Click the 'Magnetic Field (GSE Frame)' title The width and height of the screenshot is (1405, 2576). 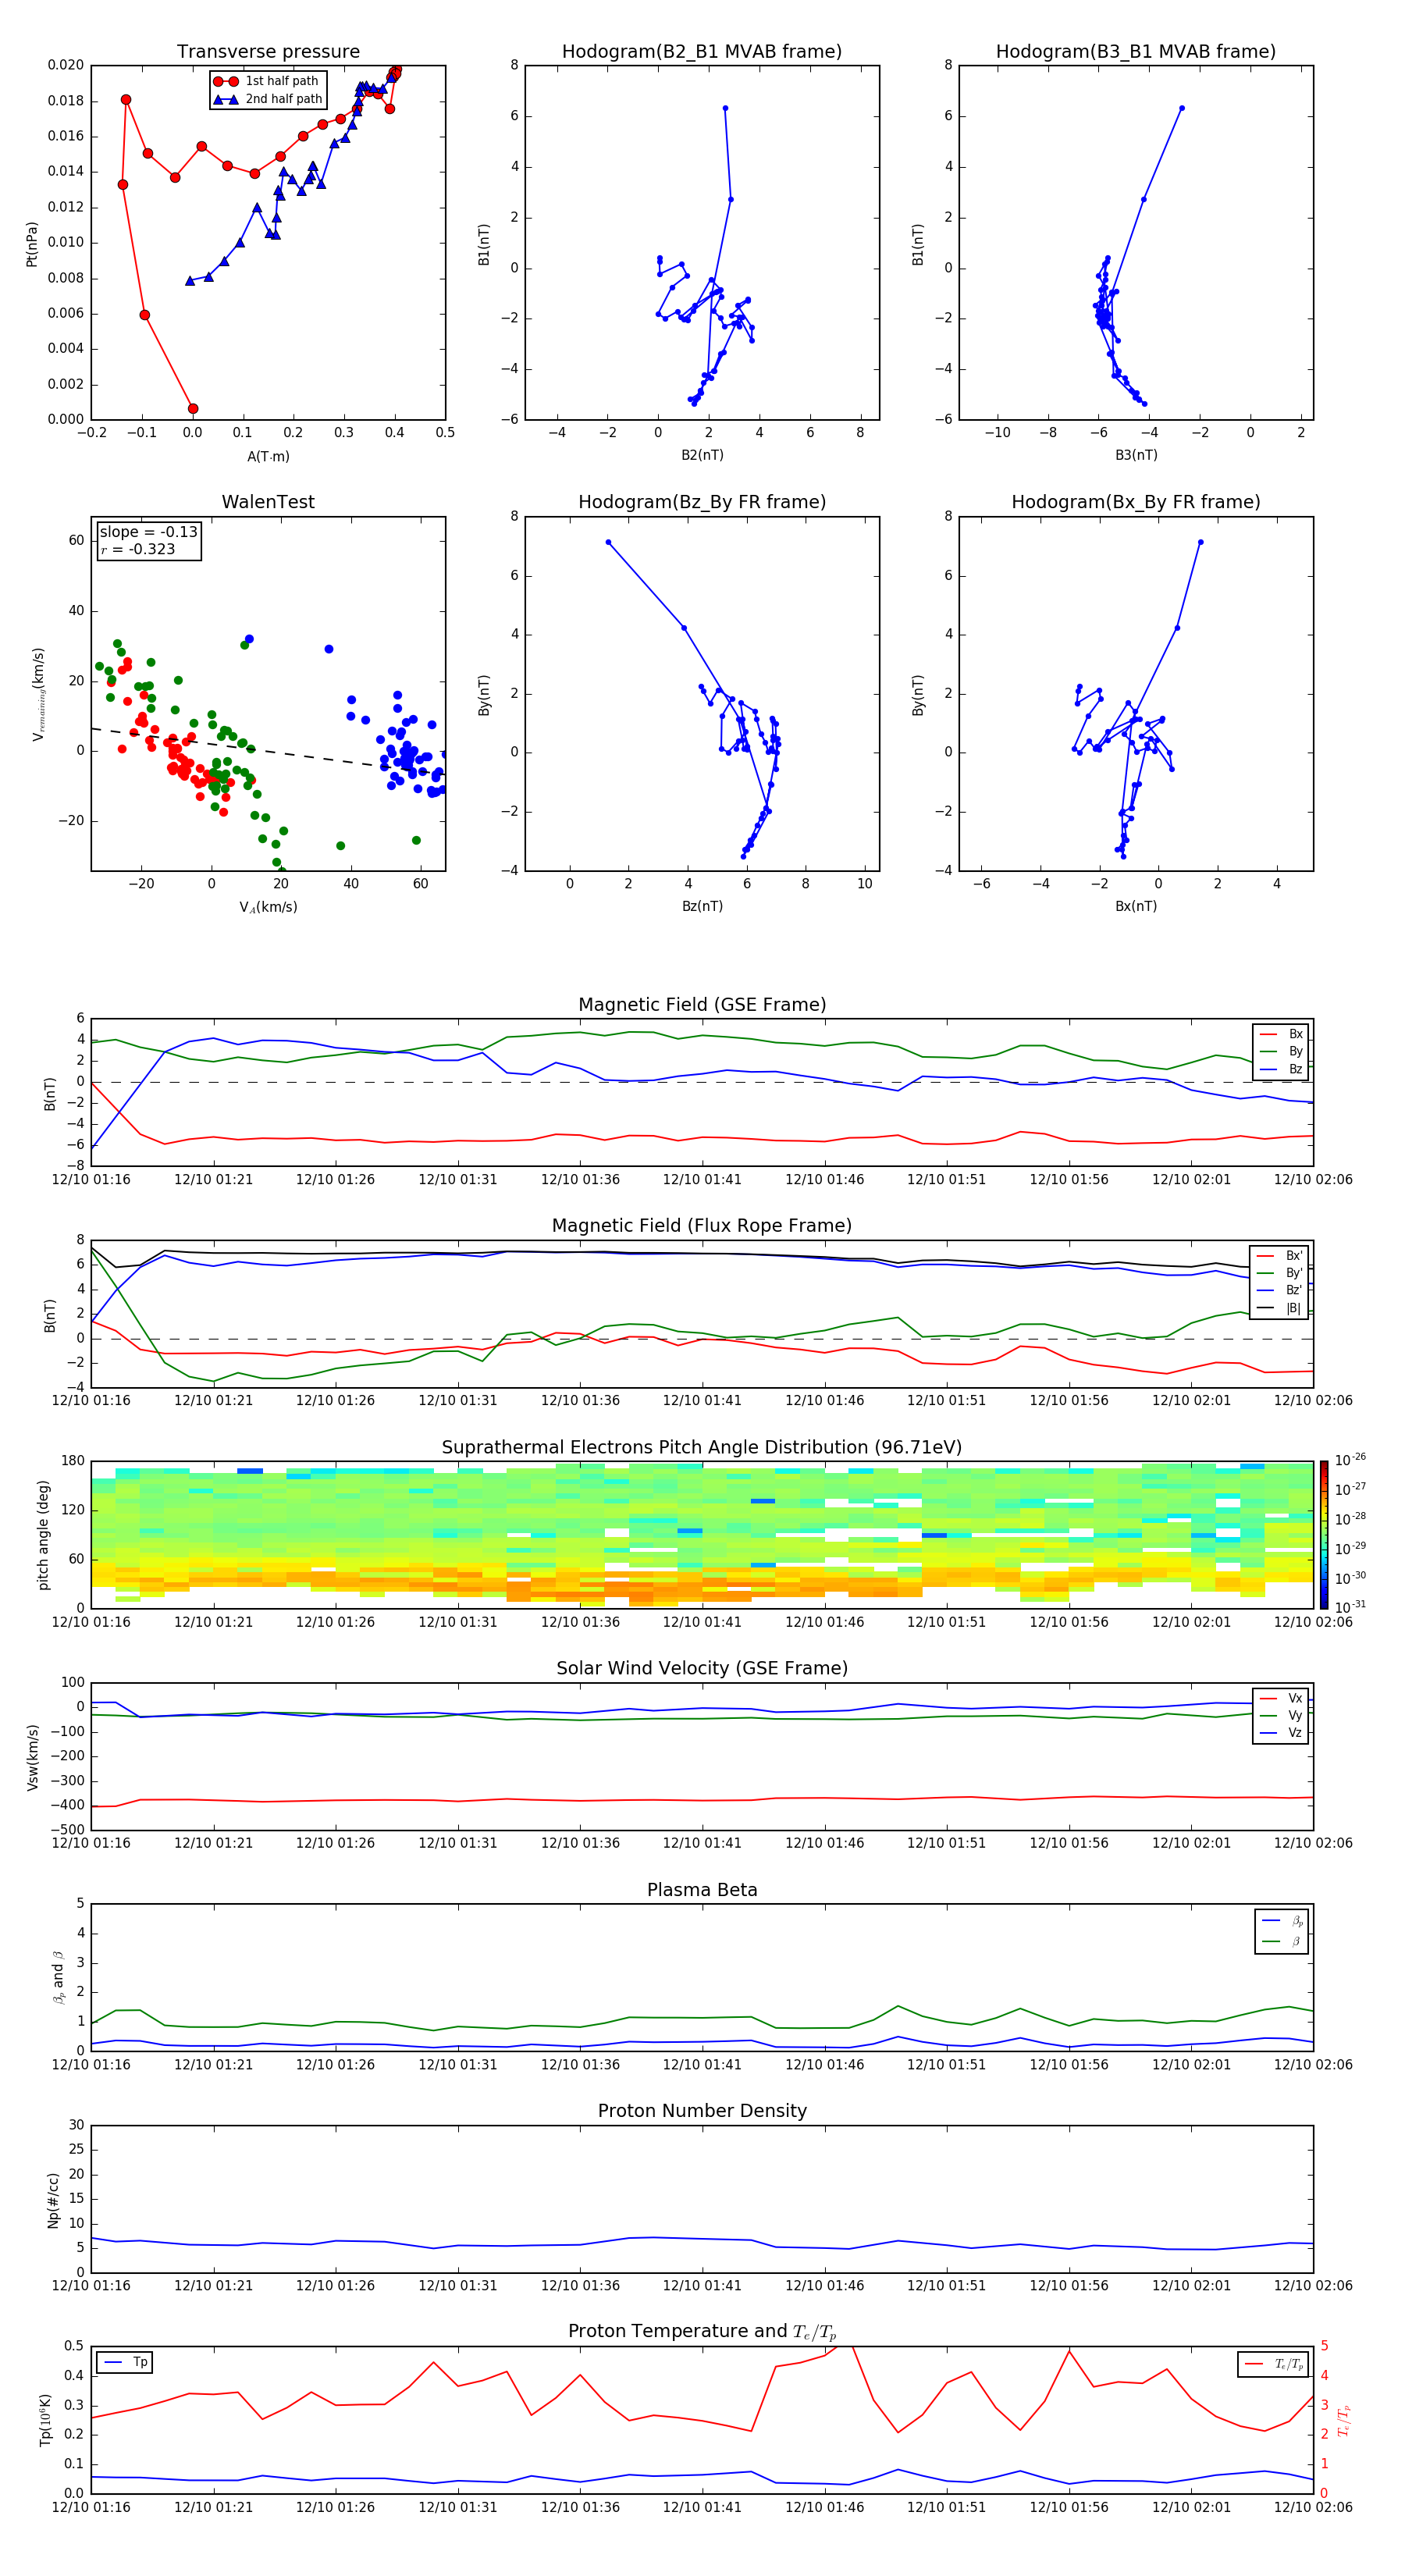click(702, 1005)
